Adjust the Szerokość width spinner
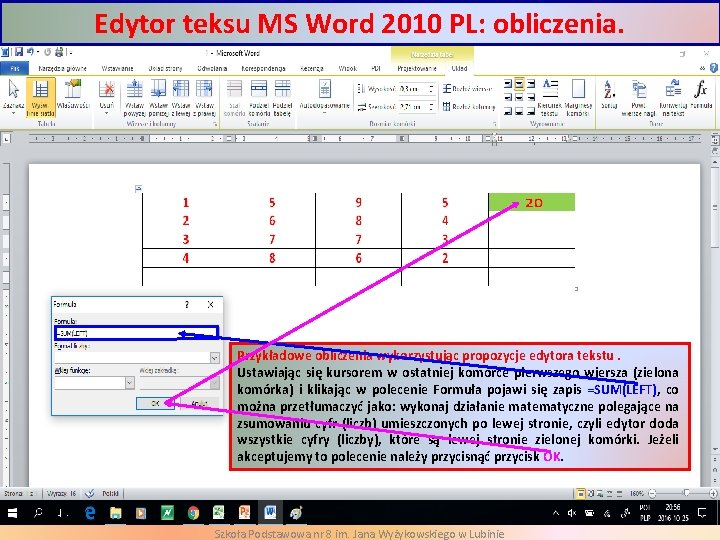Viewport: 720px width, 540px height. point(431,107)
